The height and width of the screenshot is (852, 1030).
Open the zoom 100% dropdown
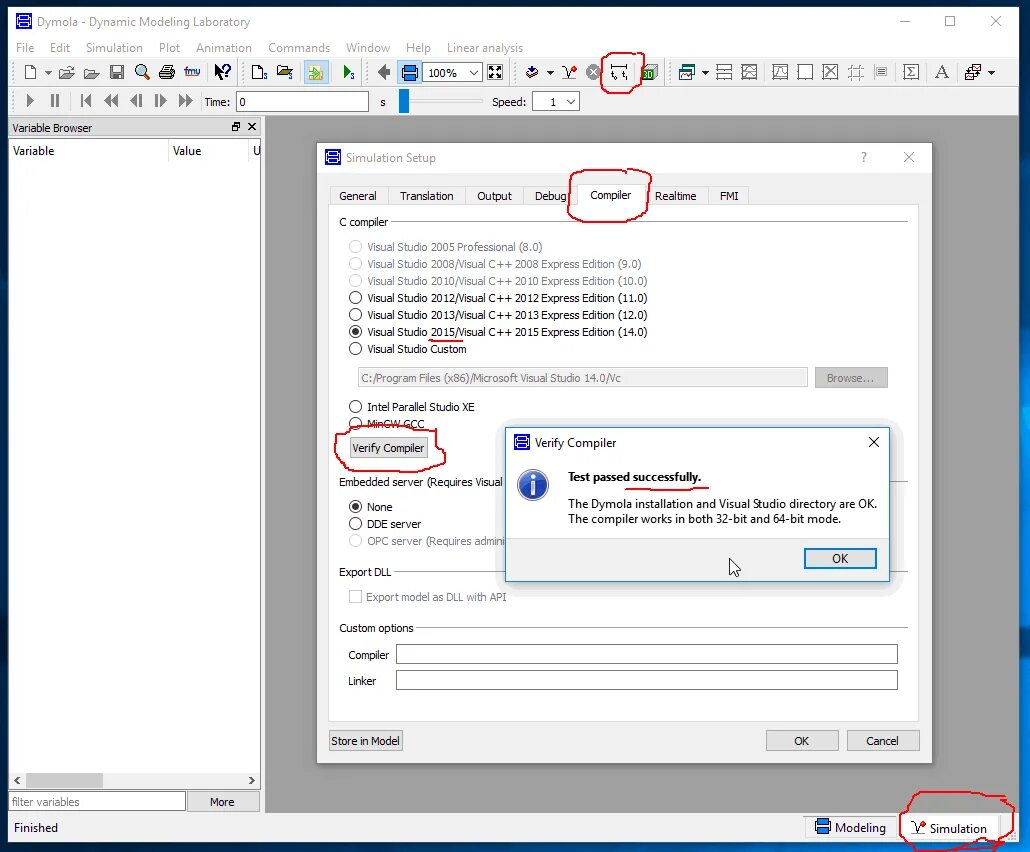(x=474, y=72)
